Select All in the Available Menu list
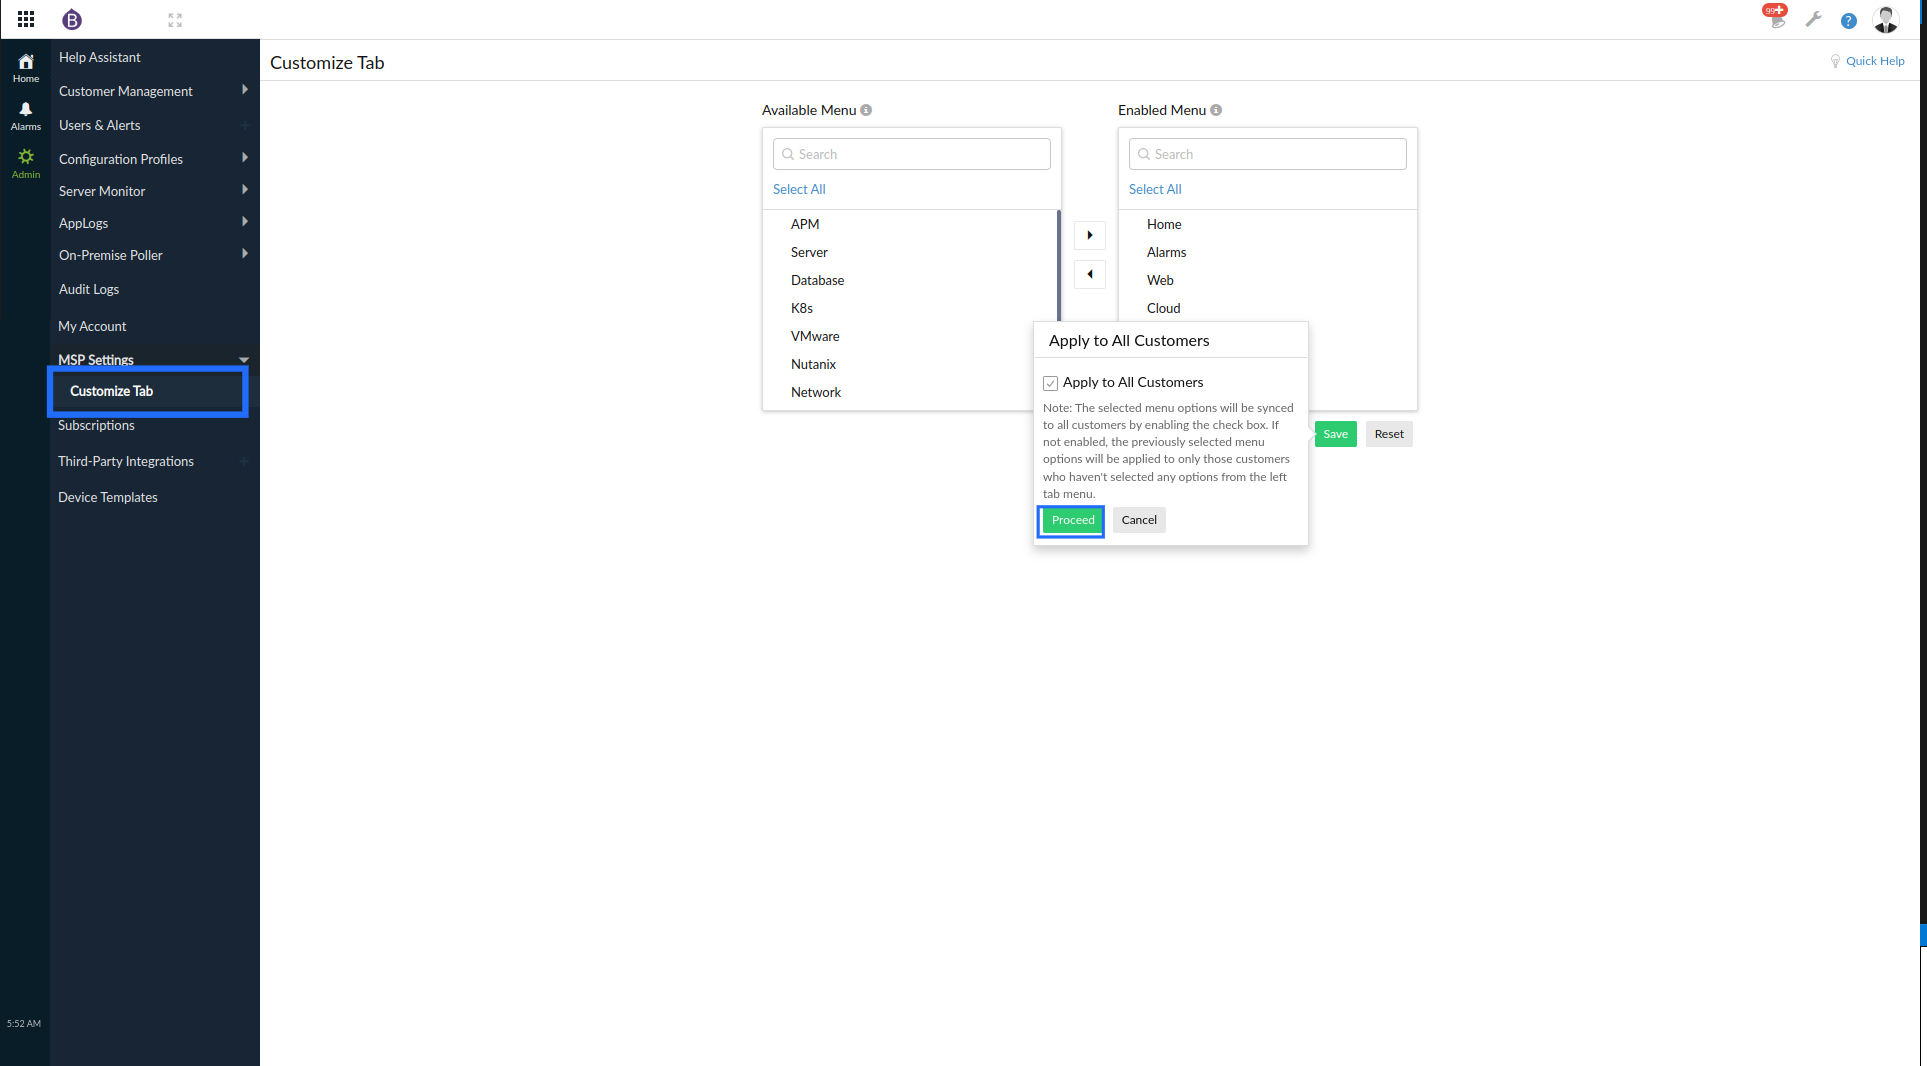This screenshot has width=1927, height=1066. (798, 188)
